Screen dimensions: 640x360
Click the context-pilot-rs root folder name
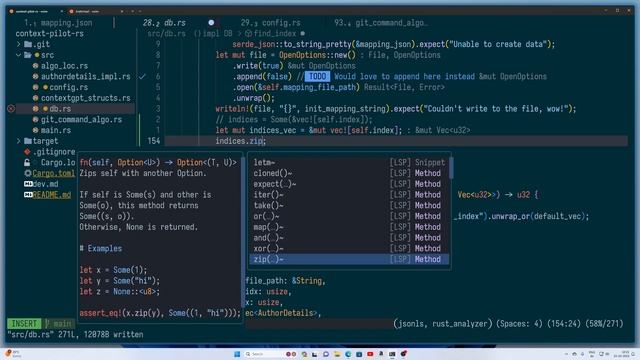49,33
